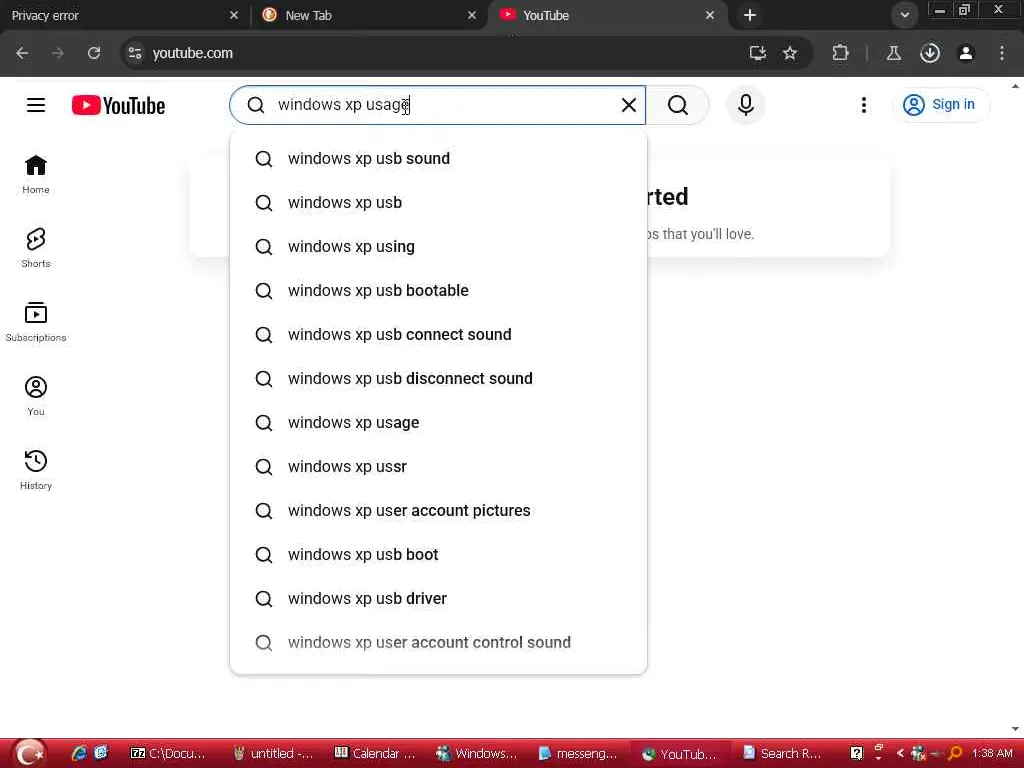Open the browser downloads icon
The height and width of the screenshot is (768, 1024).
[x=930, y=53]
